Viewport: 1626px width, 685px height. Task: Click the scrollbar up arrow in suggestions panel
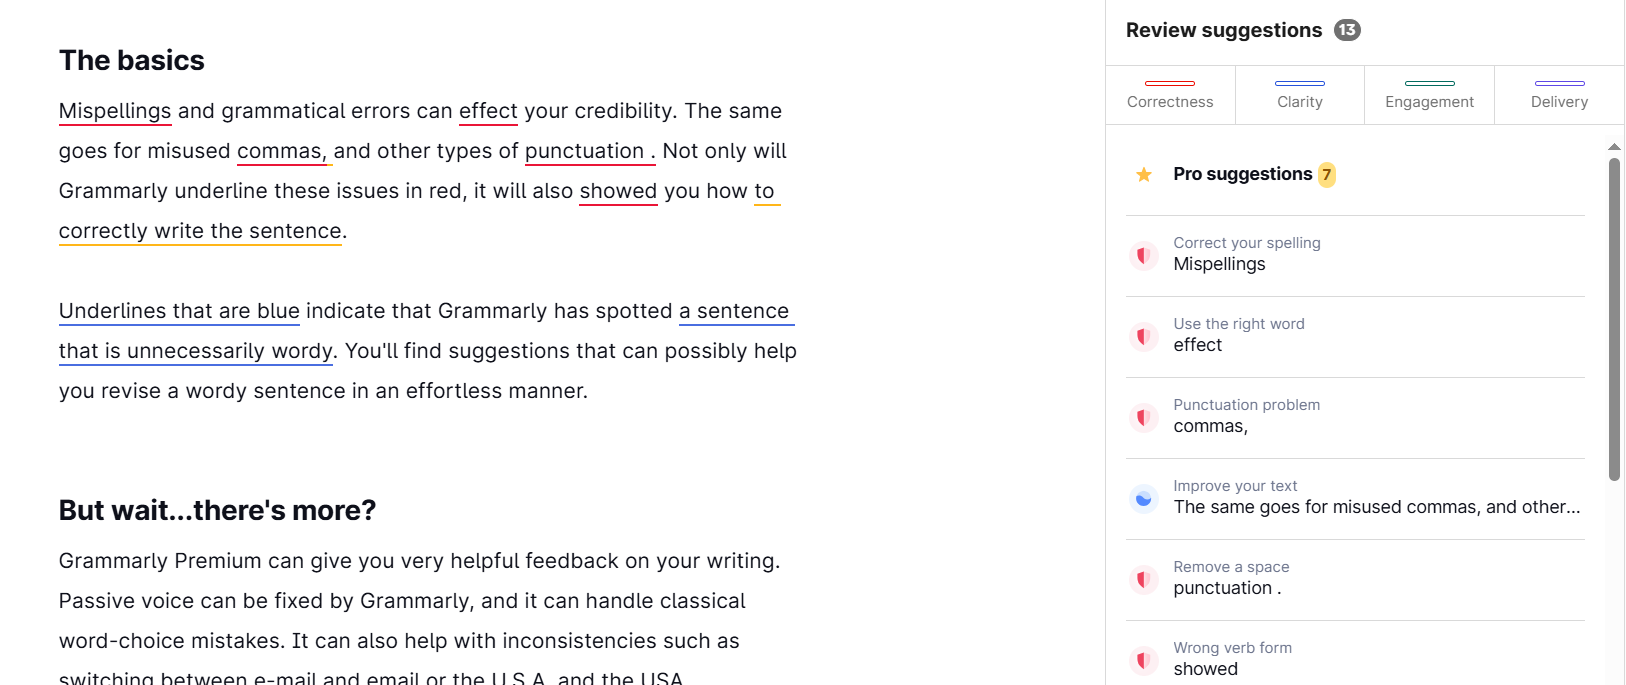(x=1614, y=147)
